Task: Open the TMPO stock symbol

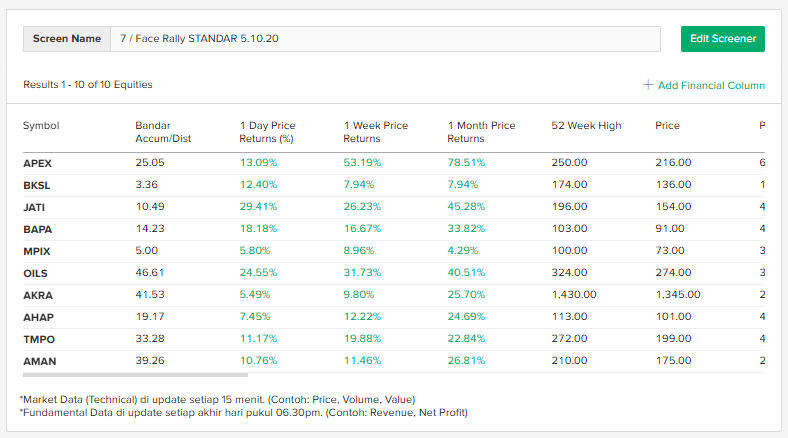Action: coord(38,339)
